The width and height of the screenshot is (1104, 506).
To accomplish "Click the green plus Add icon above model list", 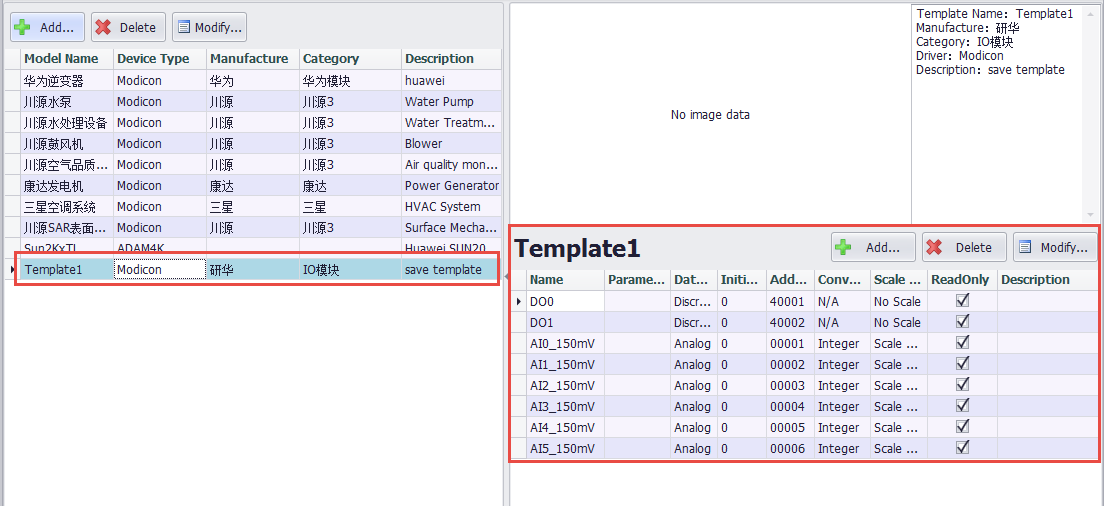I will click(22, 27).
